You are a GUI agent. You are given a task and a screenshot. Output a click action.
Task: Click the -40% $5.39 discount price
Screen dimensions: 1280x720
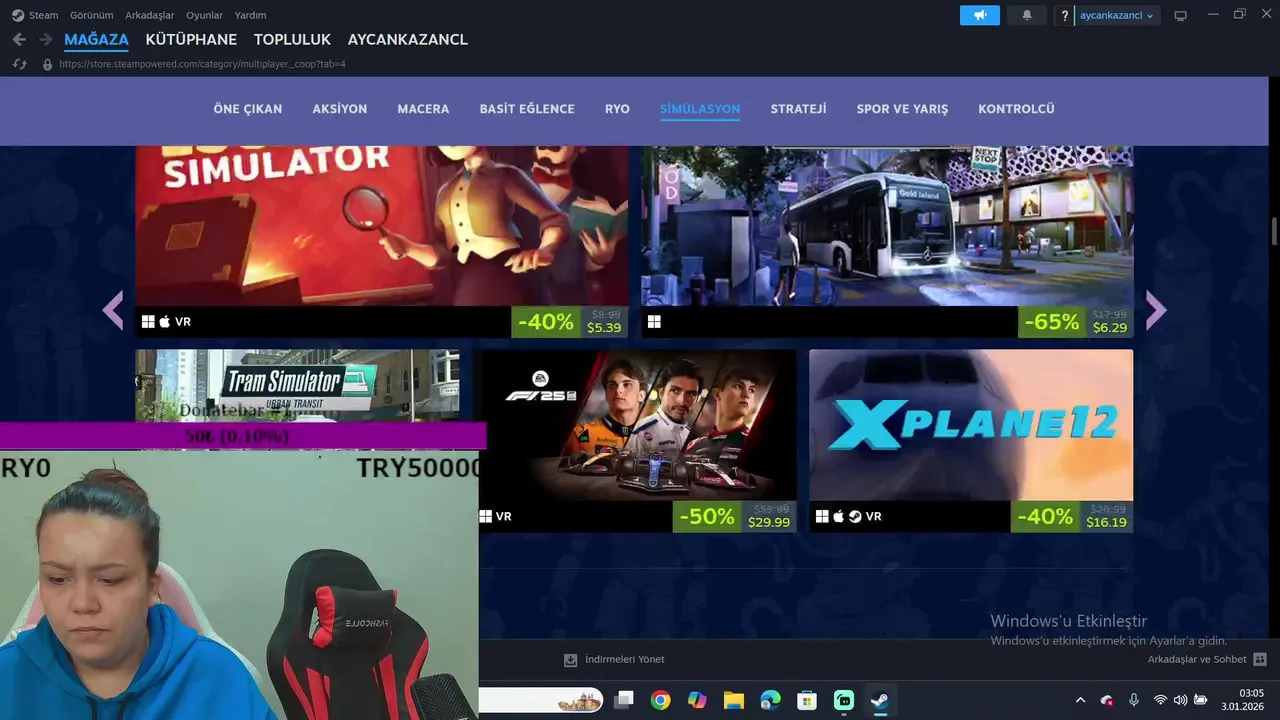[570, 321]
